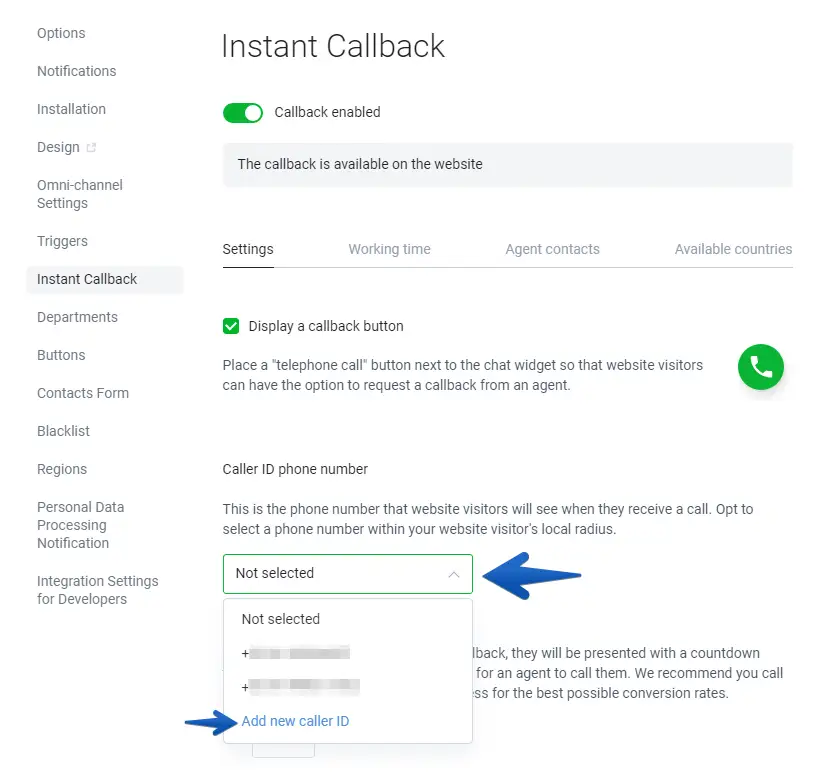Image resolution: width=838 pixels, height=779 pixels.
Task: Click Add new caller ID link
Action: point(295,721)
